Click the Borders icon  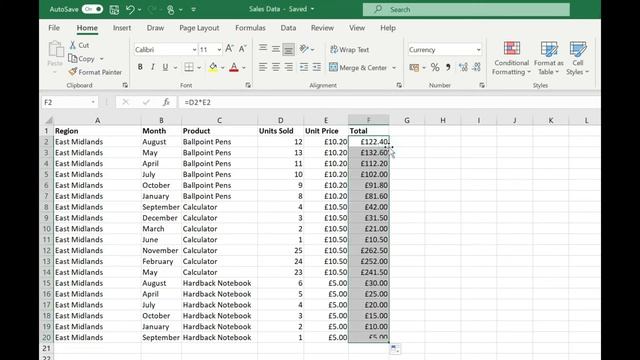pos(189,67)
